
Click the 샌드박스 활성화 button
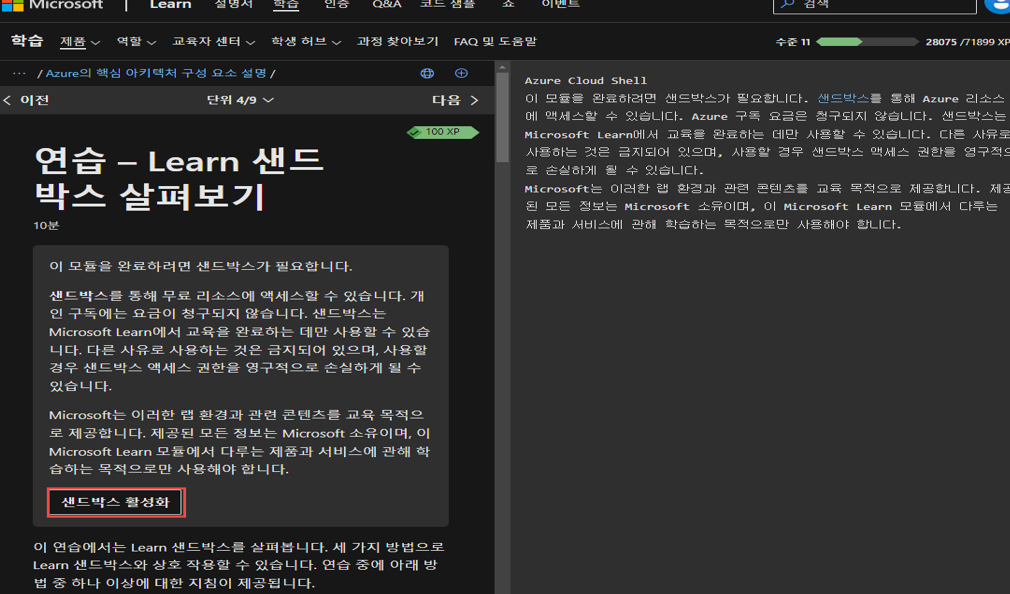[115, 503]
